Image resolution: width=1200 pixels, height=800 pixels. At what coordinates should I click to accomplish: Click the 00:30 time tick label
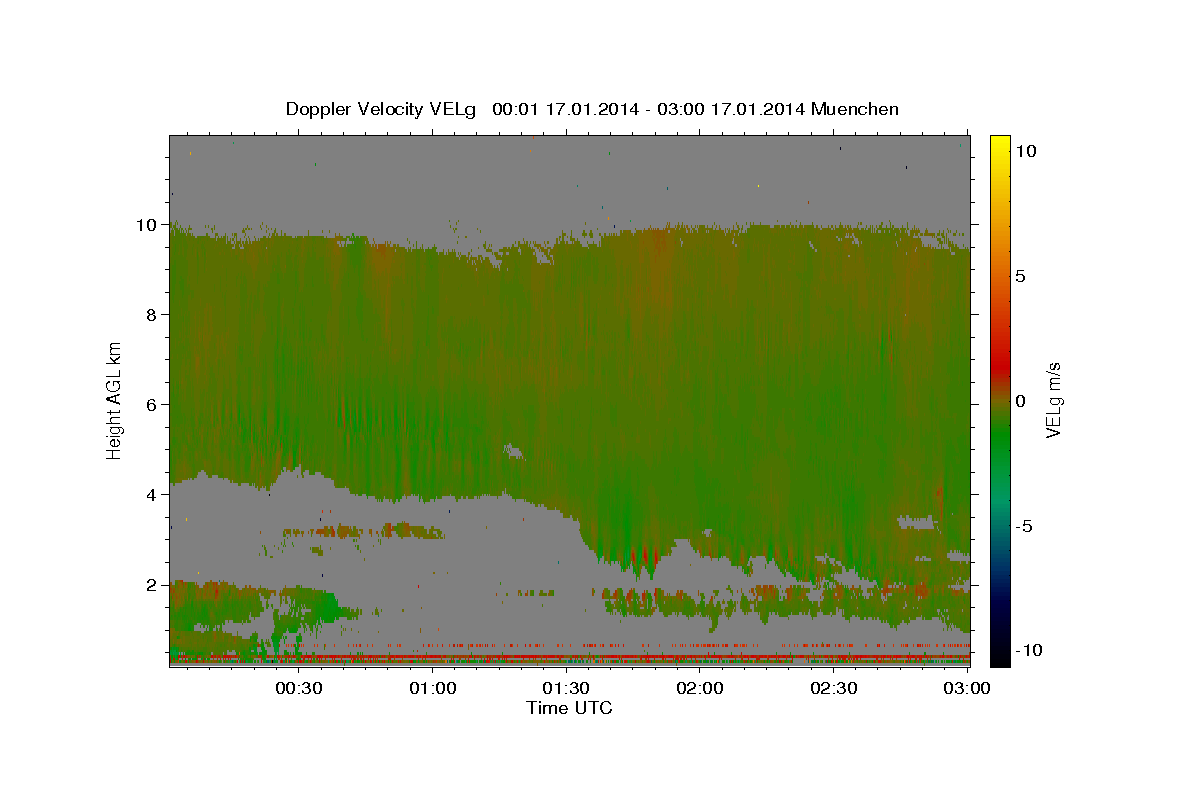click(x=299, y=688)
